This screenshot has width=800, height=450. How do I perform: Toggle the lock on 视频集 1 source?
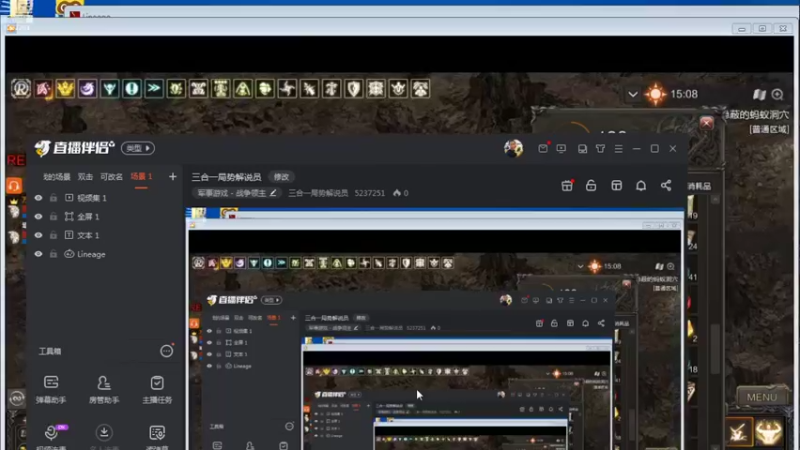pyautogui.click(x=54, y=198)
